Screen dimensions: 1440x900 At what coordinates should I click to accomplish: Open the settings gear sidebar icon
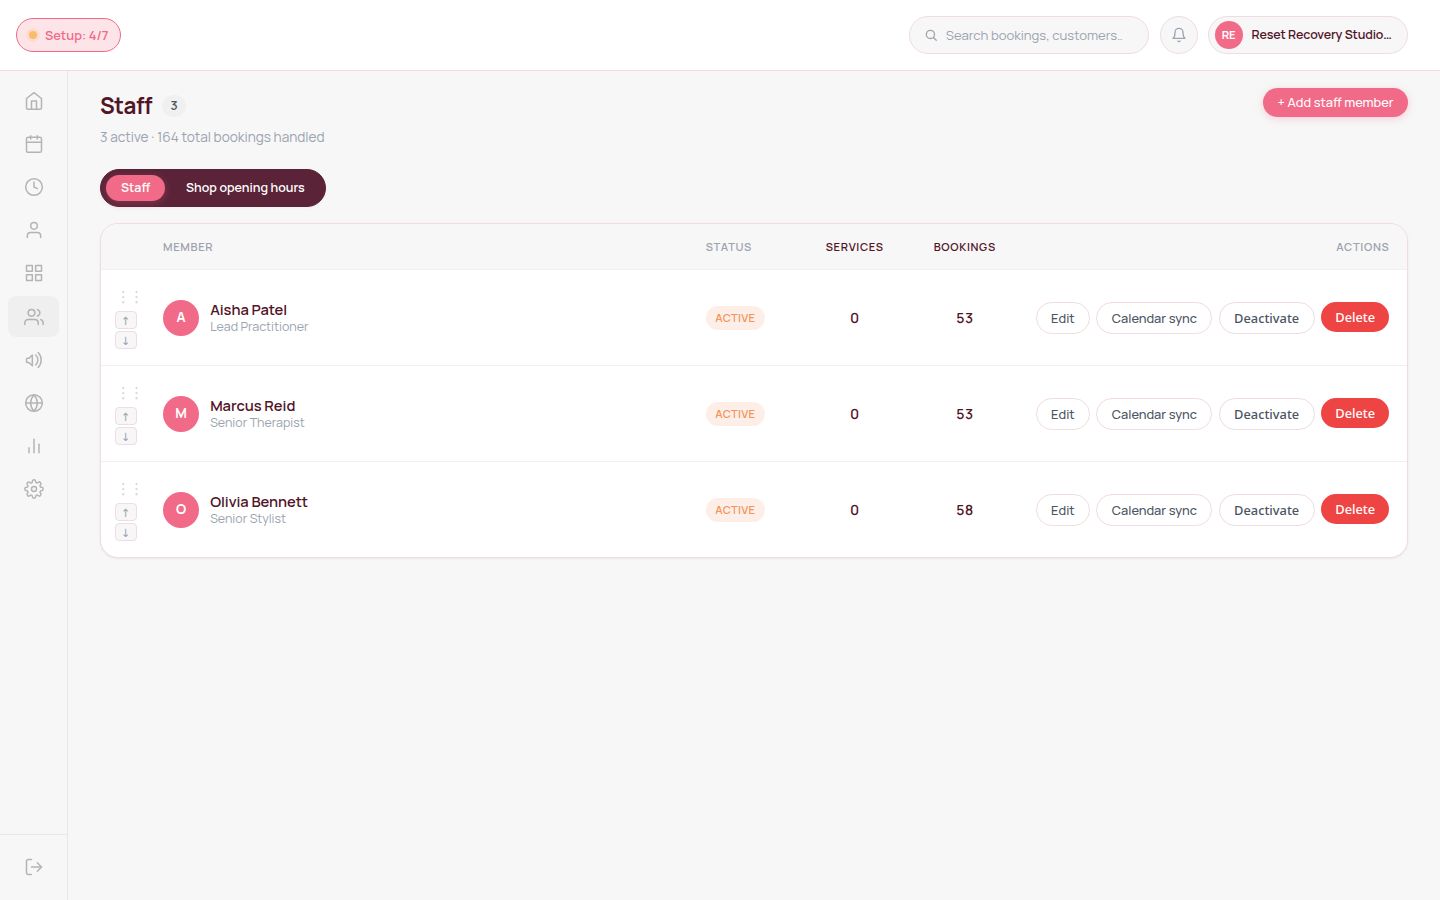pos(34,489)
